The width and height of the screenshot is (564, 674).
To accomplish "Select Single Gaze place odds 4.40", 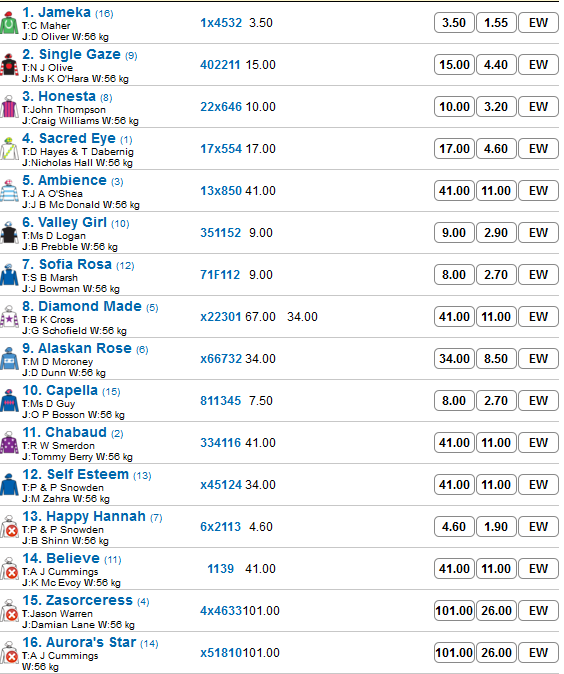I will point(496,65).
